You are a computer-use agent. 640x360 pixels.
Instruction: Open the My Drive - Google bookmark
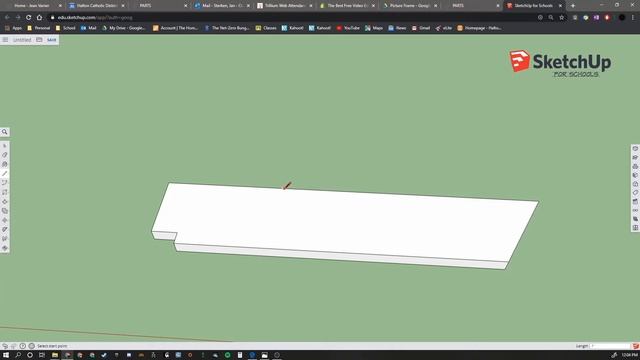124,28
